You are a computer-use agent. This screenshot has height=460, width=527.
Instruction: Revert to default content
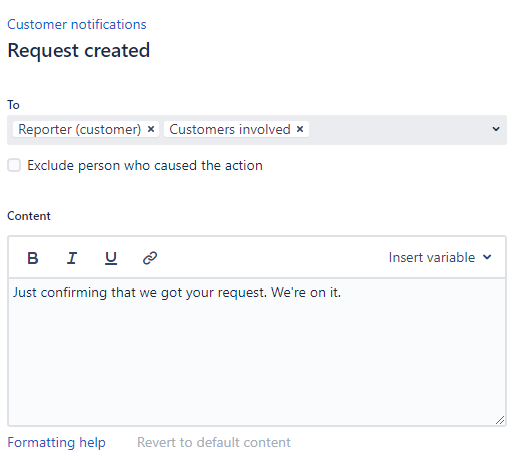214,443
